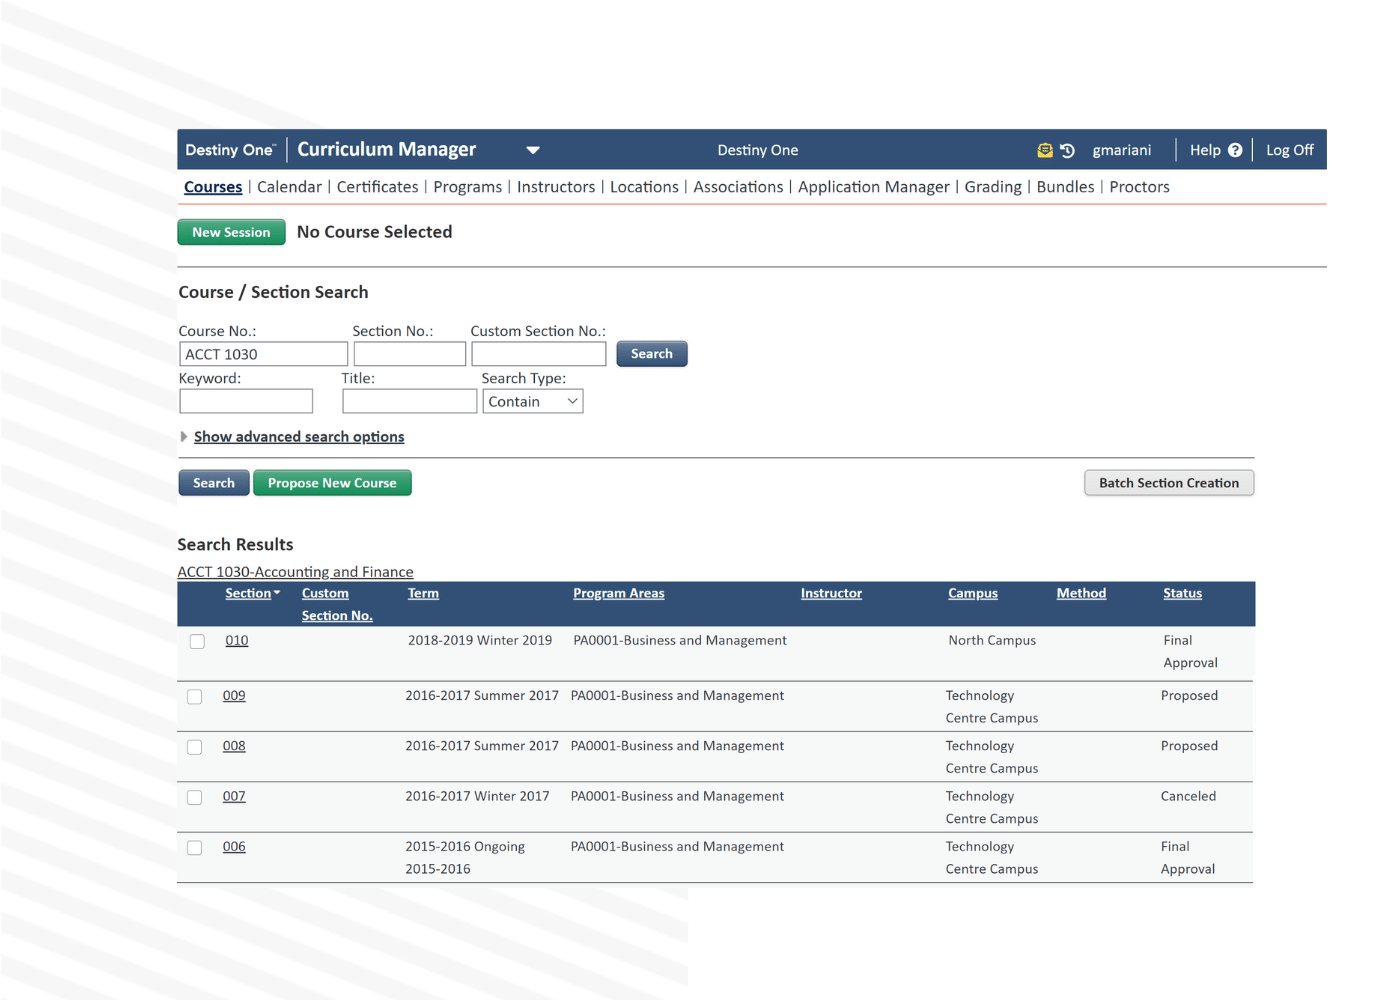
Task: Click the history icon in the header
Action: tap(1067, 150)
